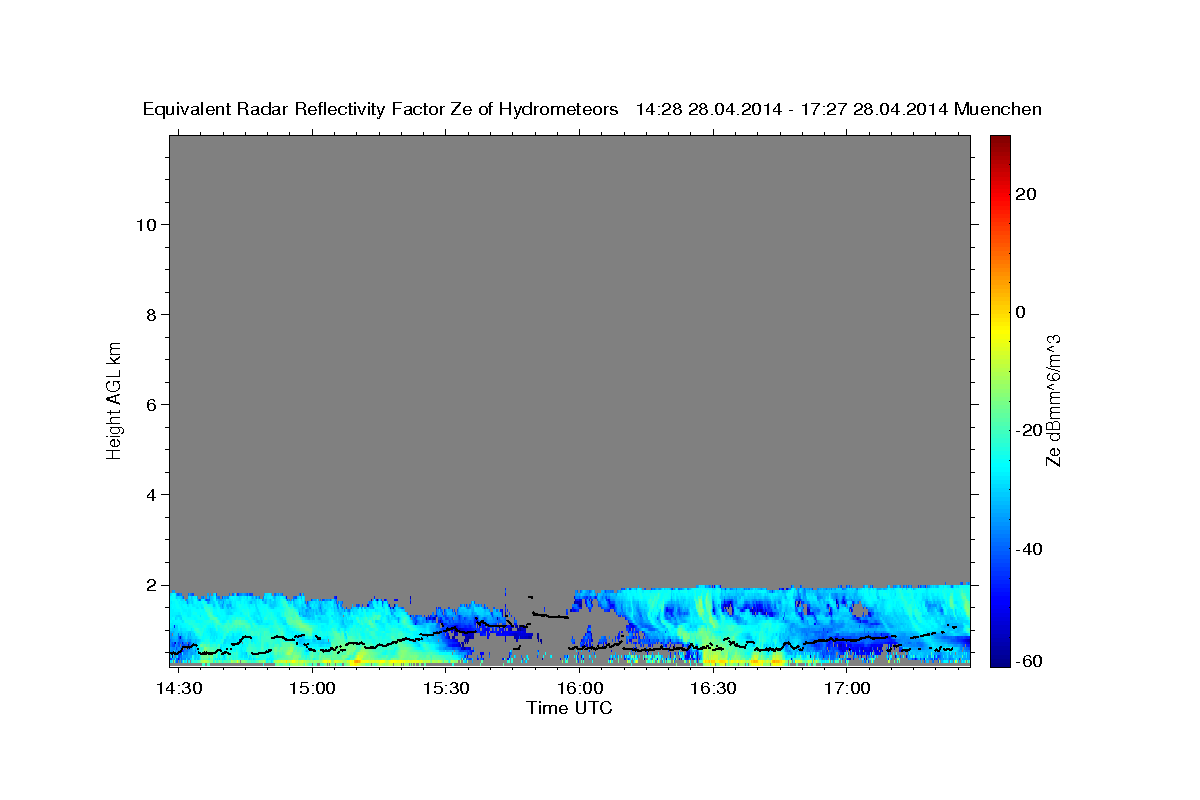Click the height tick label 4
This screenshot has height=800, width=1200.
(151, 495)
